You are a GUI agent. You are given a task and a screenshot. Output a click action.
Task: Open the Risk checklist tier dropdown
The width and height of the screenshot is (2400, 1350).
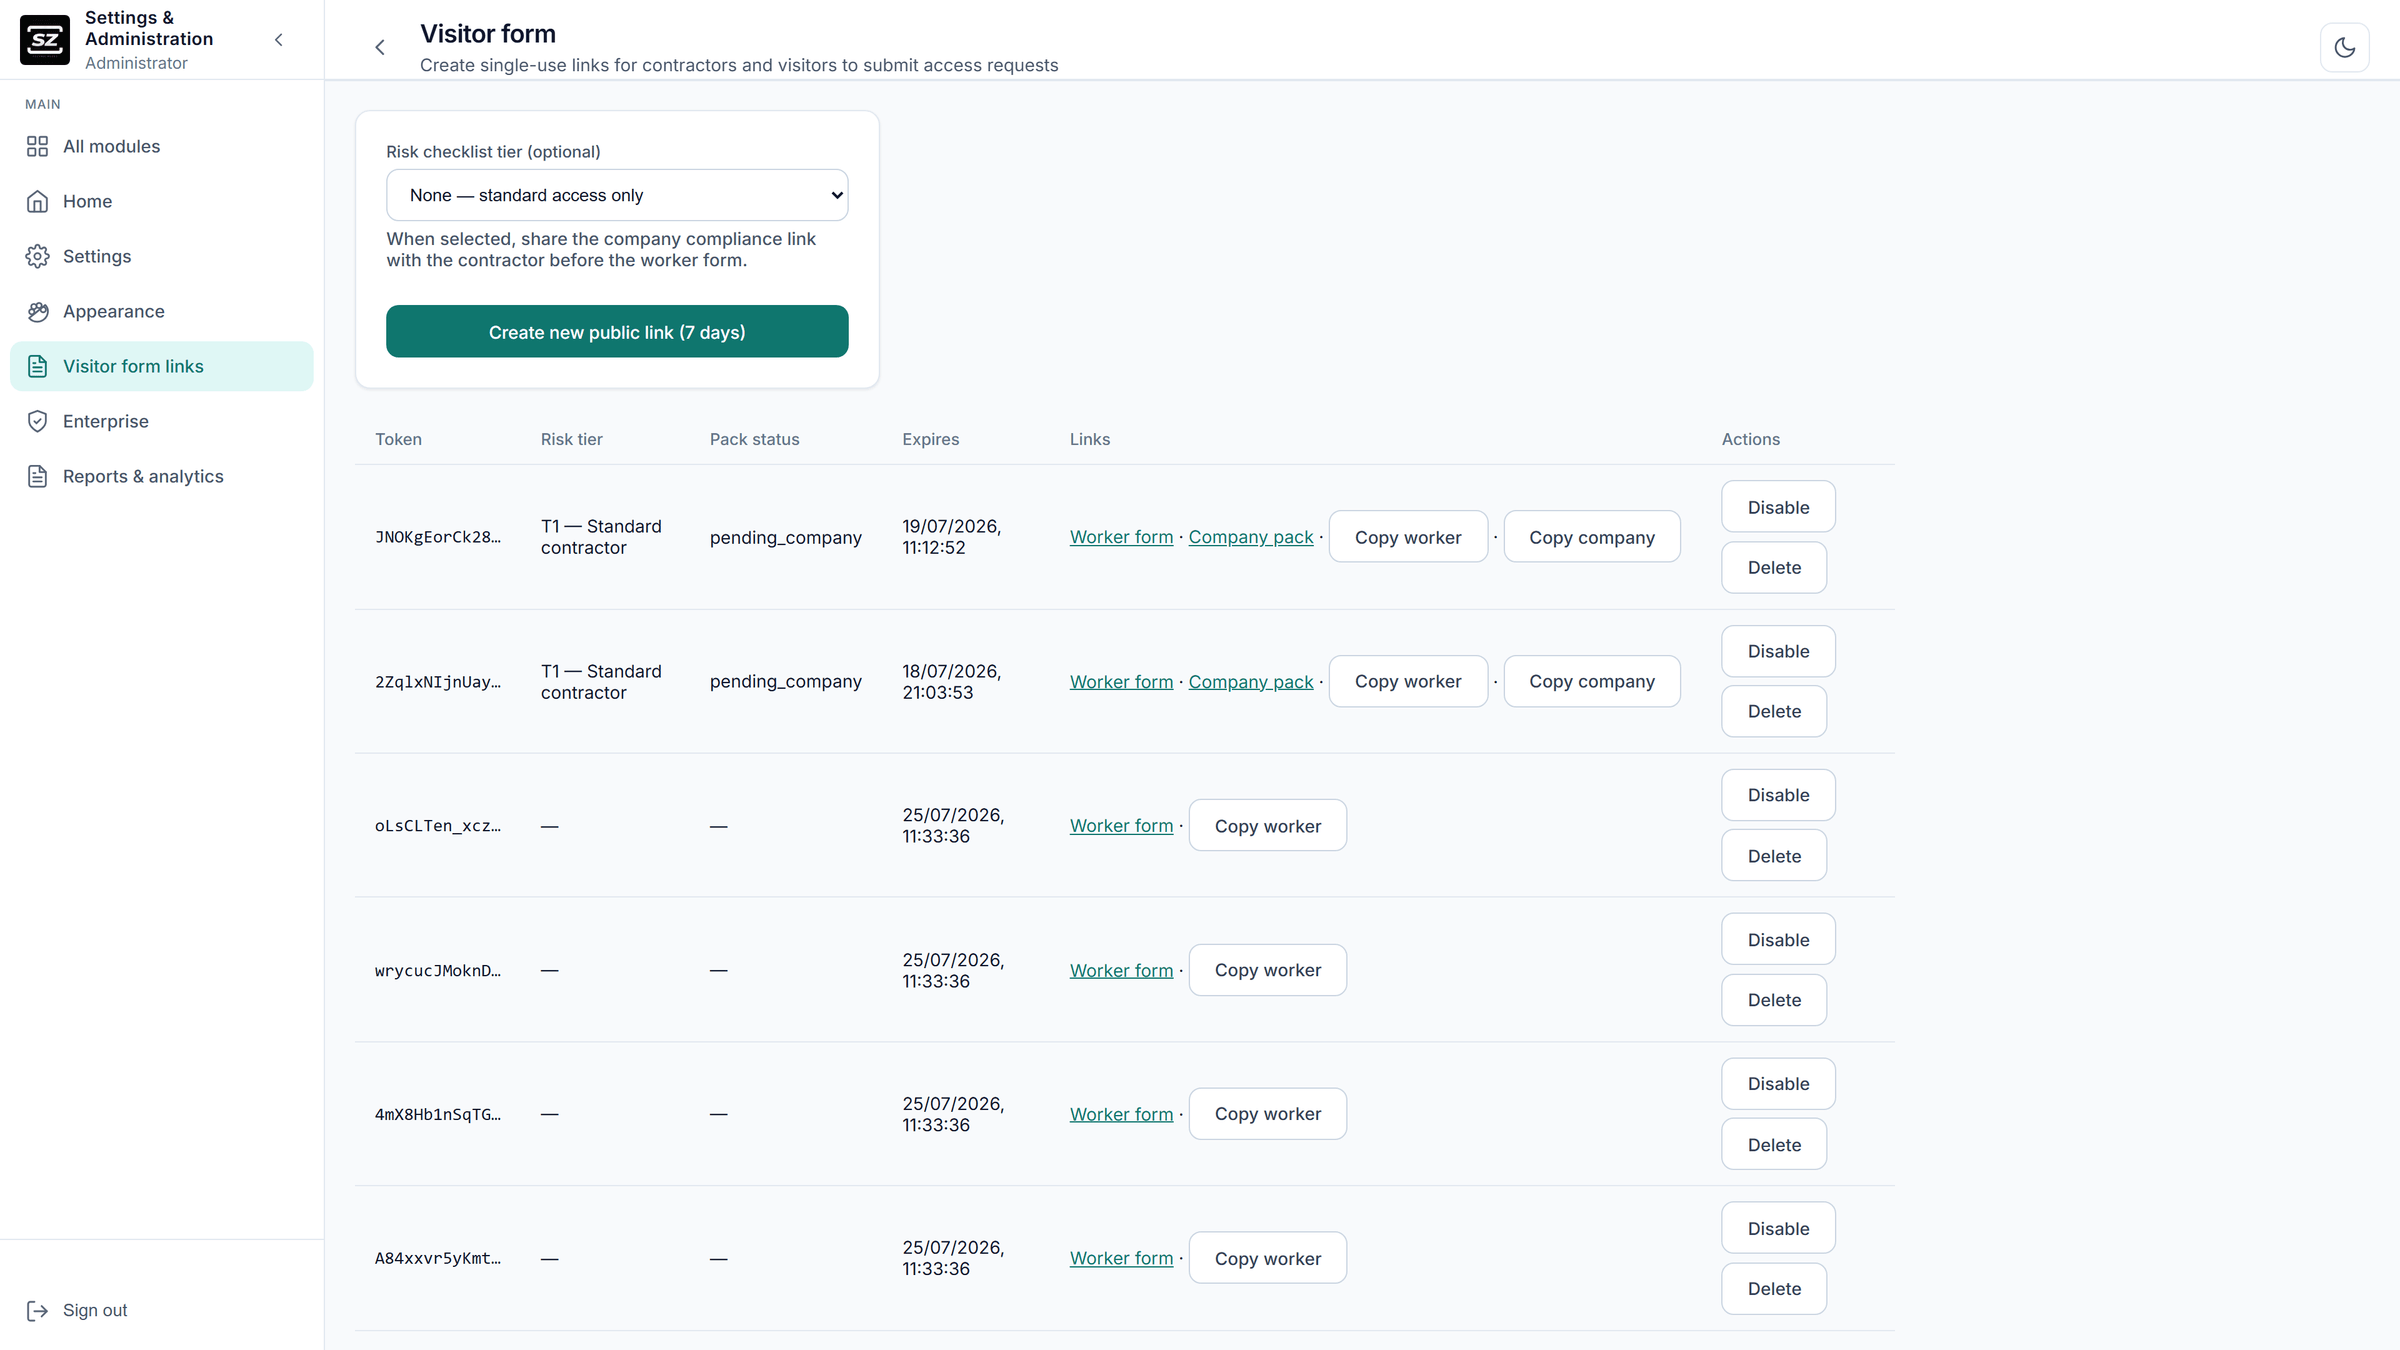617,195
